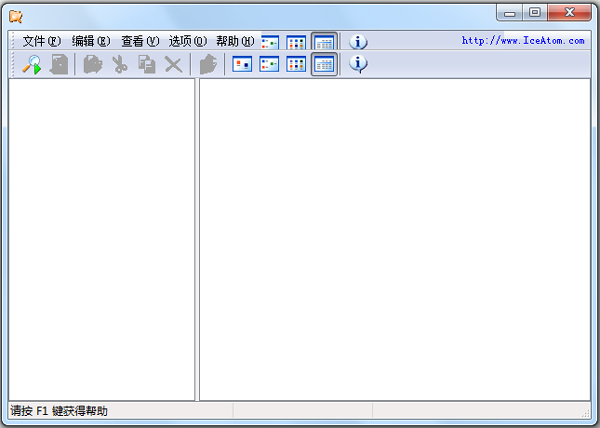The height and width of the screenshot is (428, 600).
Task: Toggle small icons view in the lower toolbar
Action: pyautogui.click(x=269, y=64)
